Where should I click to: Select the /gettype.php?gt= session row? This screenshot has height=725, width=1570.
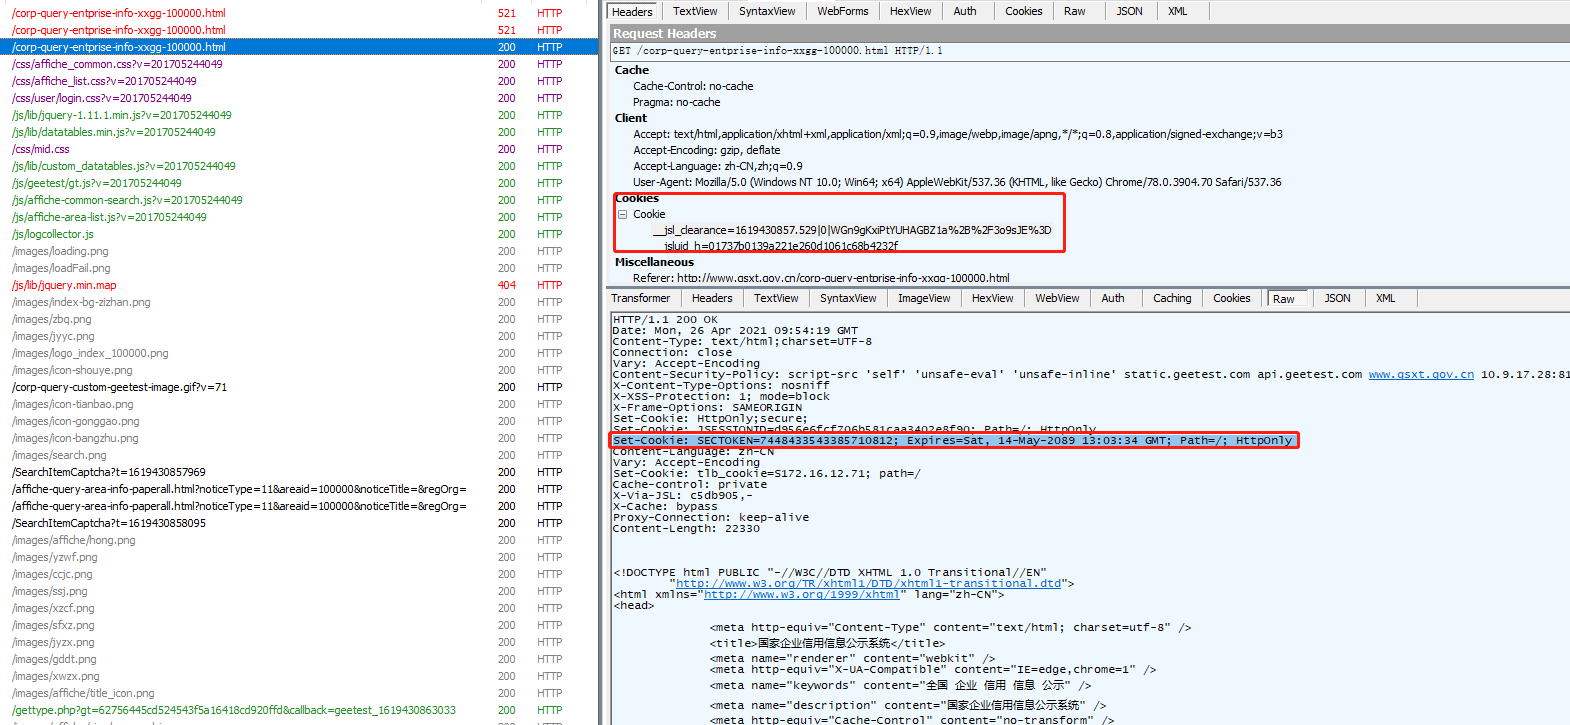point(299,710)
